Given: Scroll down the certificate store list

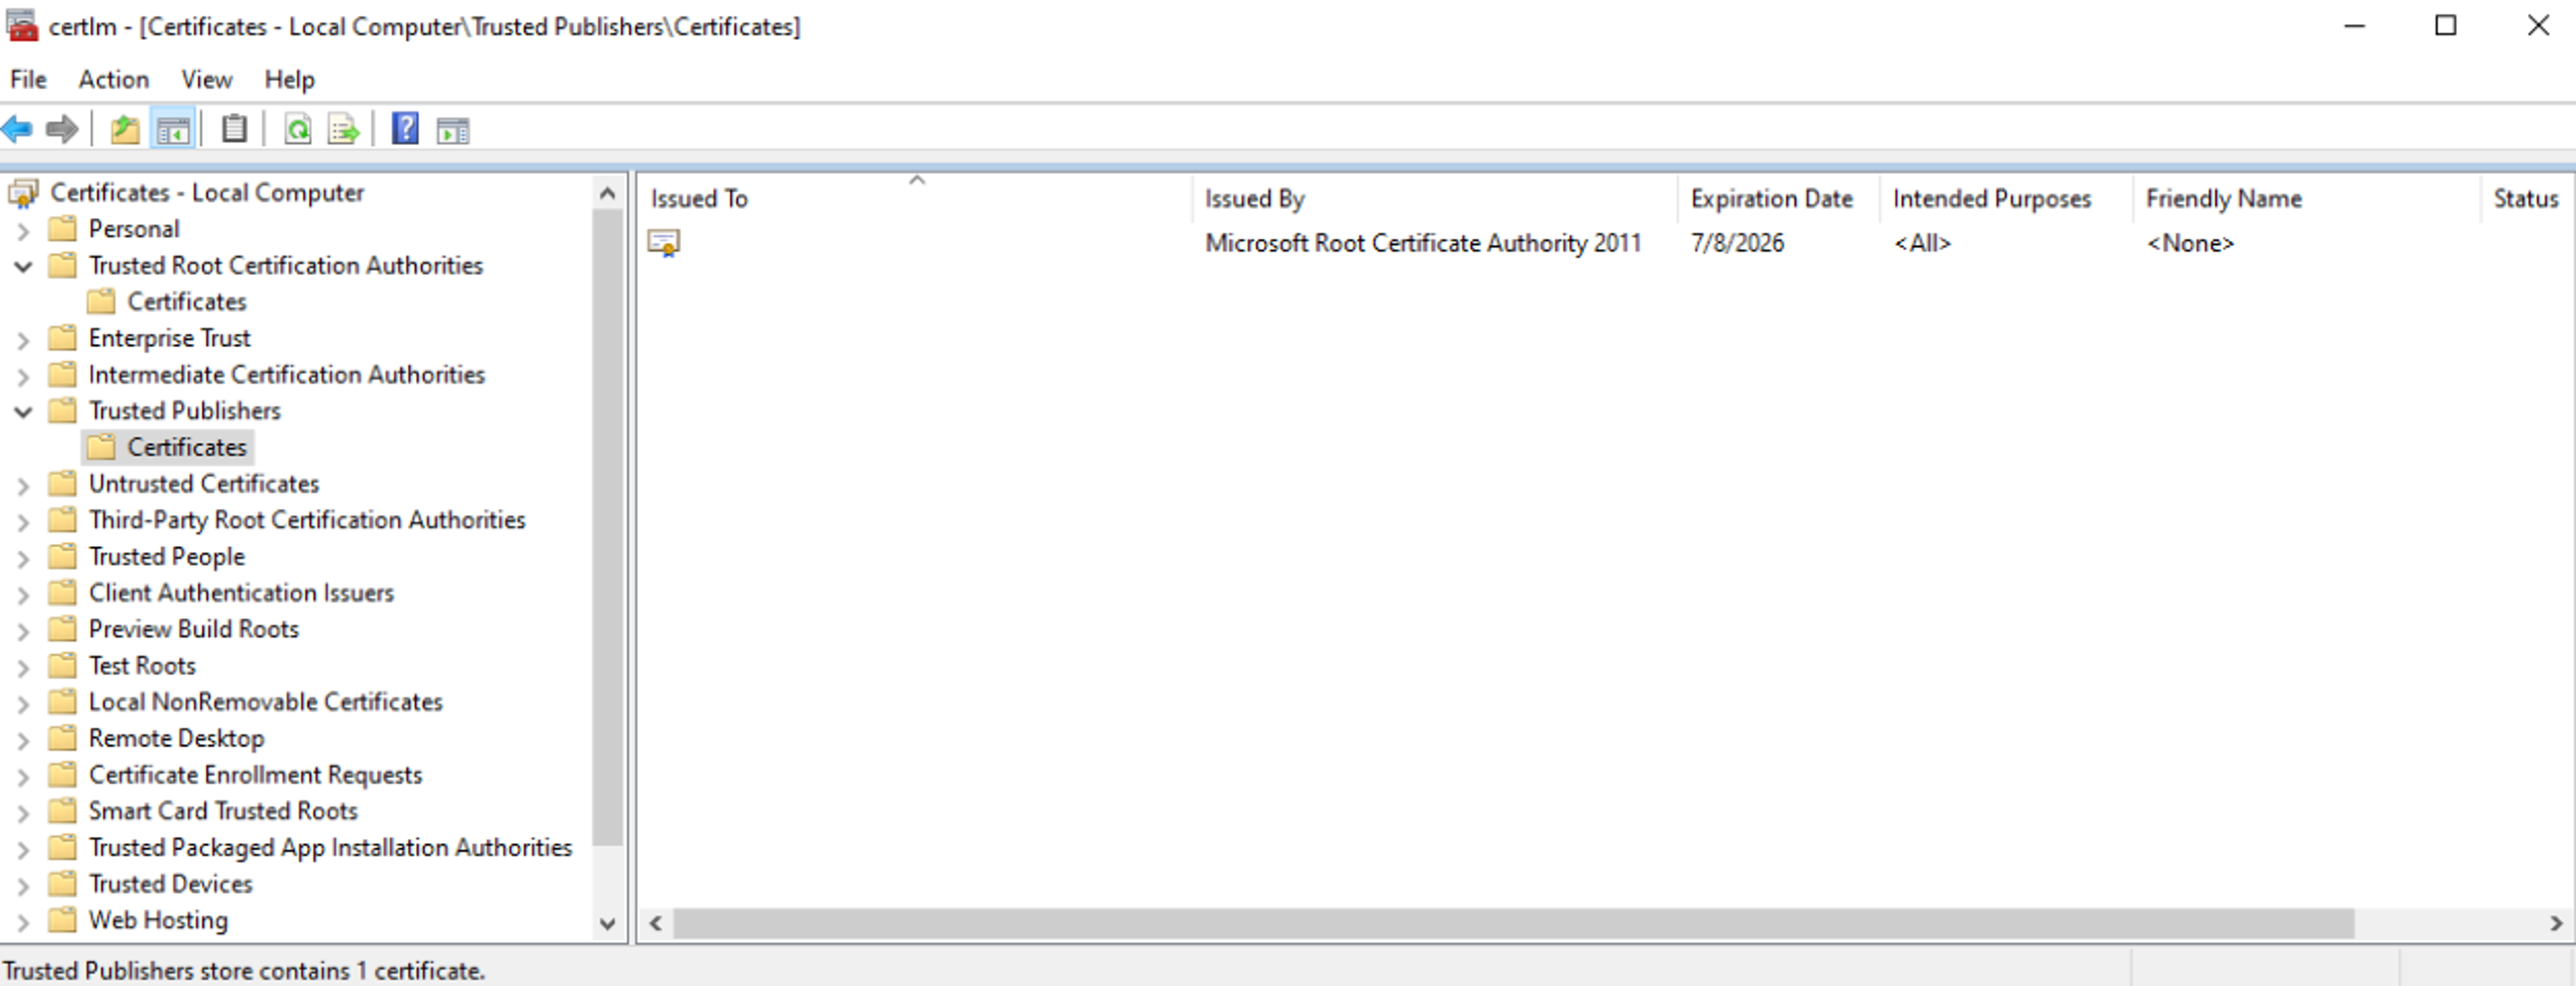Looking at the screenshot, I should click(x=607, y=924).
